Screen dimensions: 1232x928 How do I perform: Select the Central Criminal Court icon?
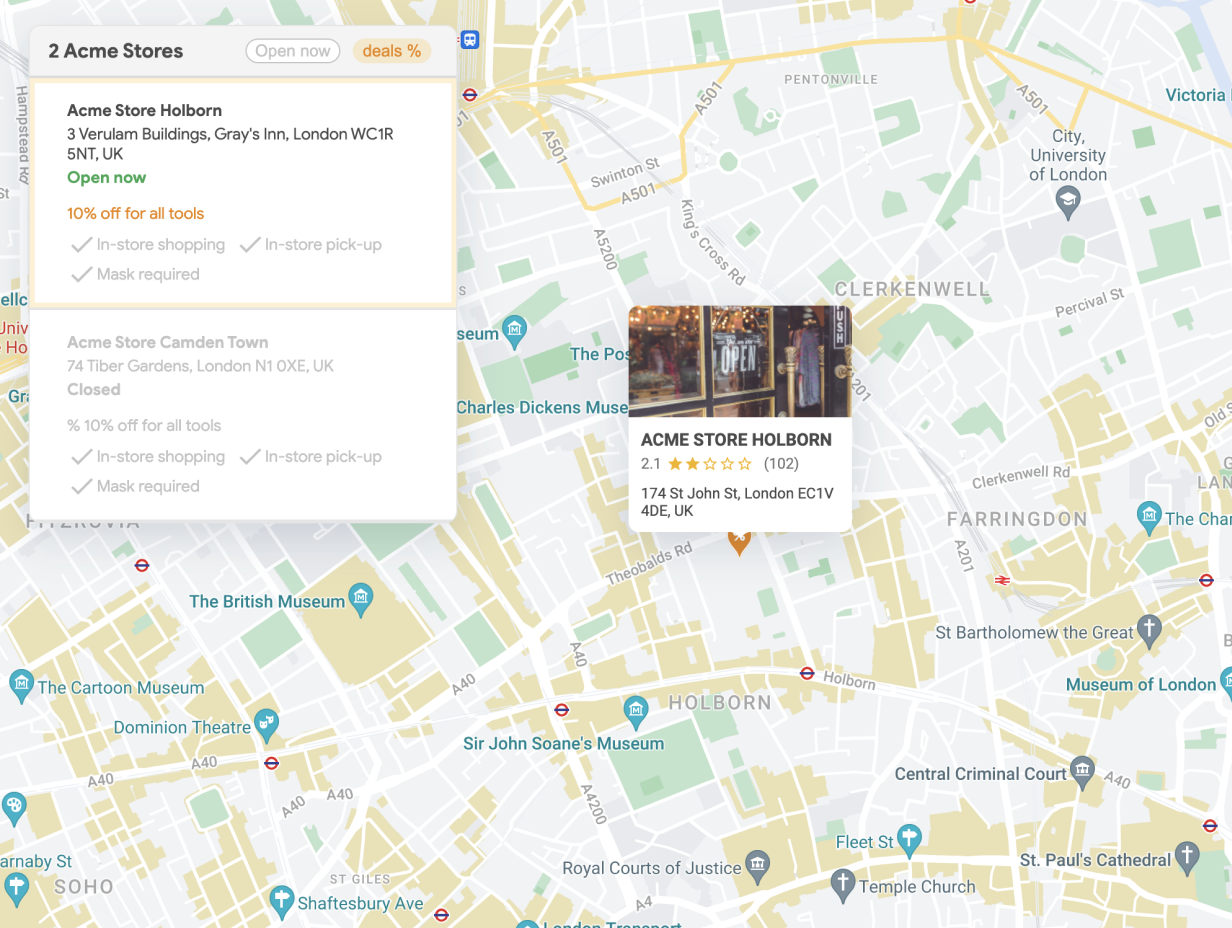1082,771
